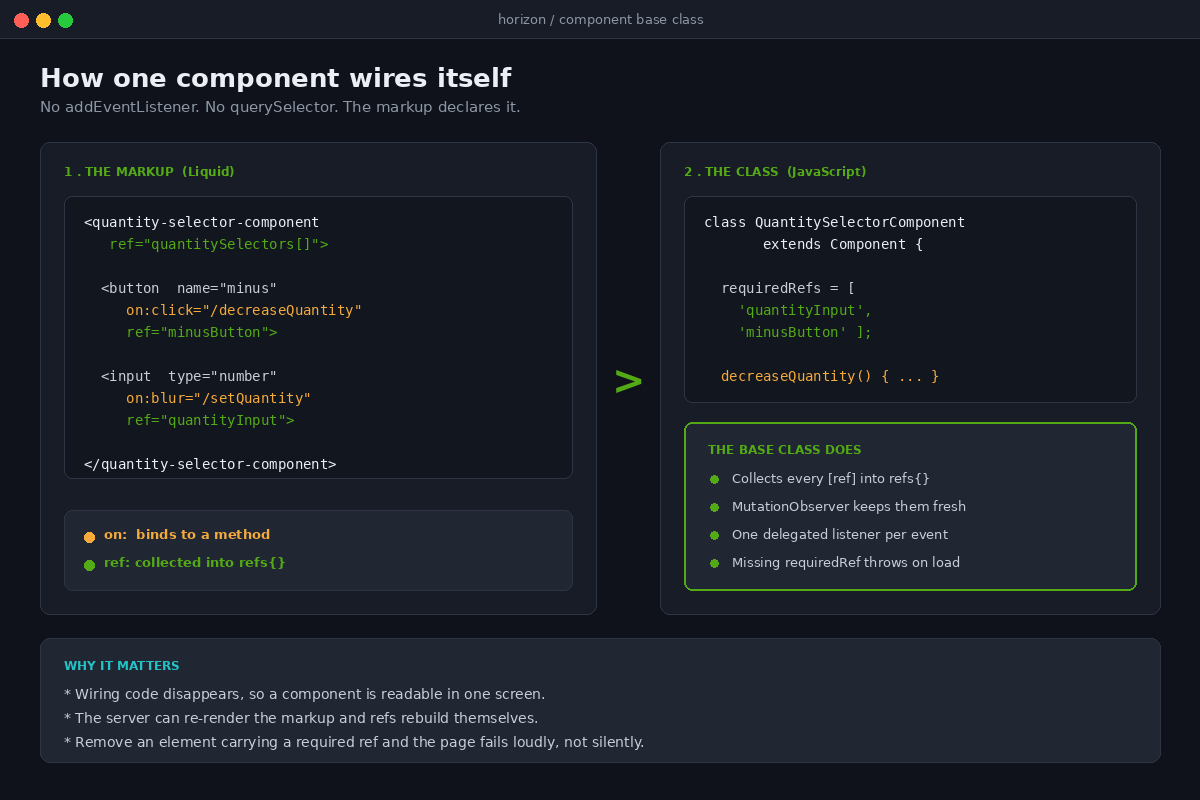Click the green arrow between the panels
Screen dimensions: 1200x800
[628, 380]
